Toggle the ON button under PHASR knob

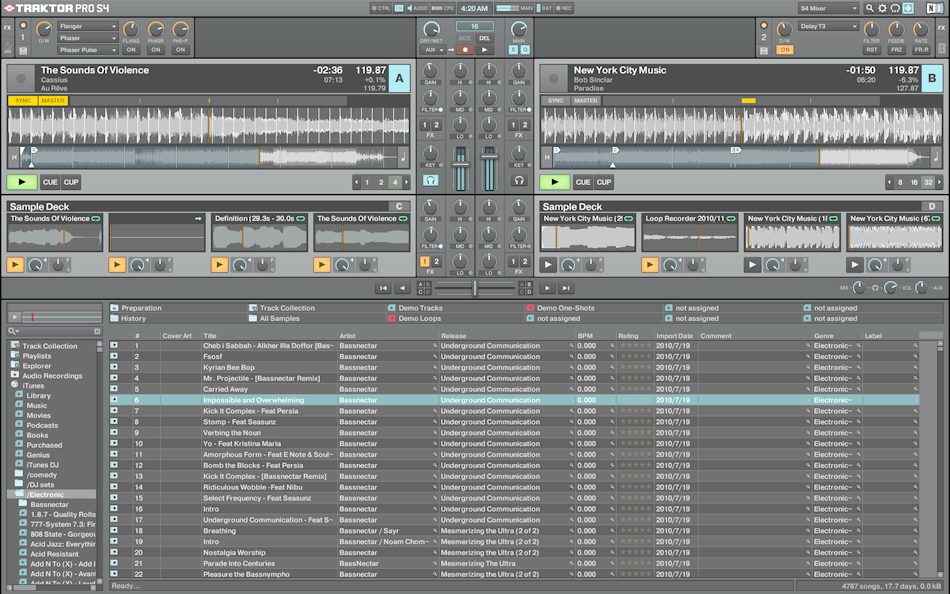click(156, 50)
